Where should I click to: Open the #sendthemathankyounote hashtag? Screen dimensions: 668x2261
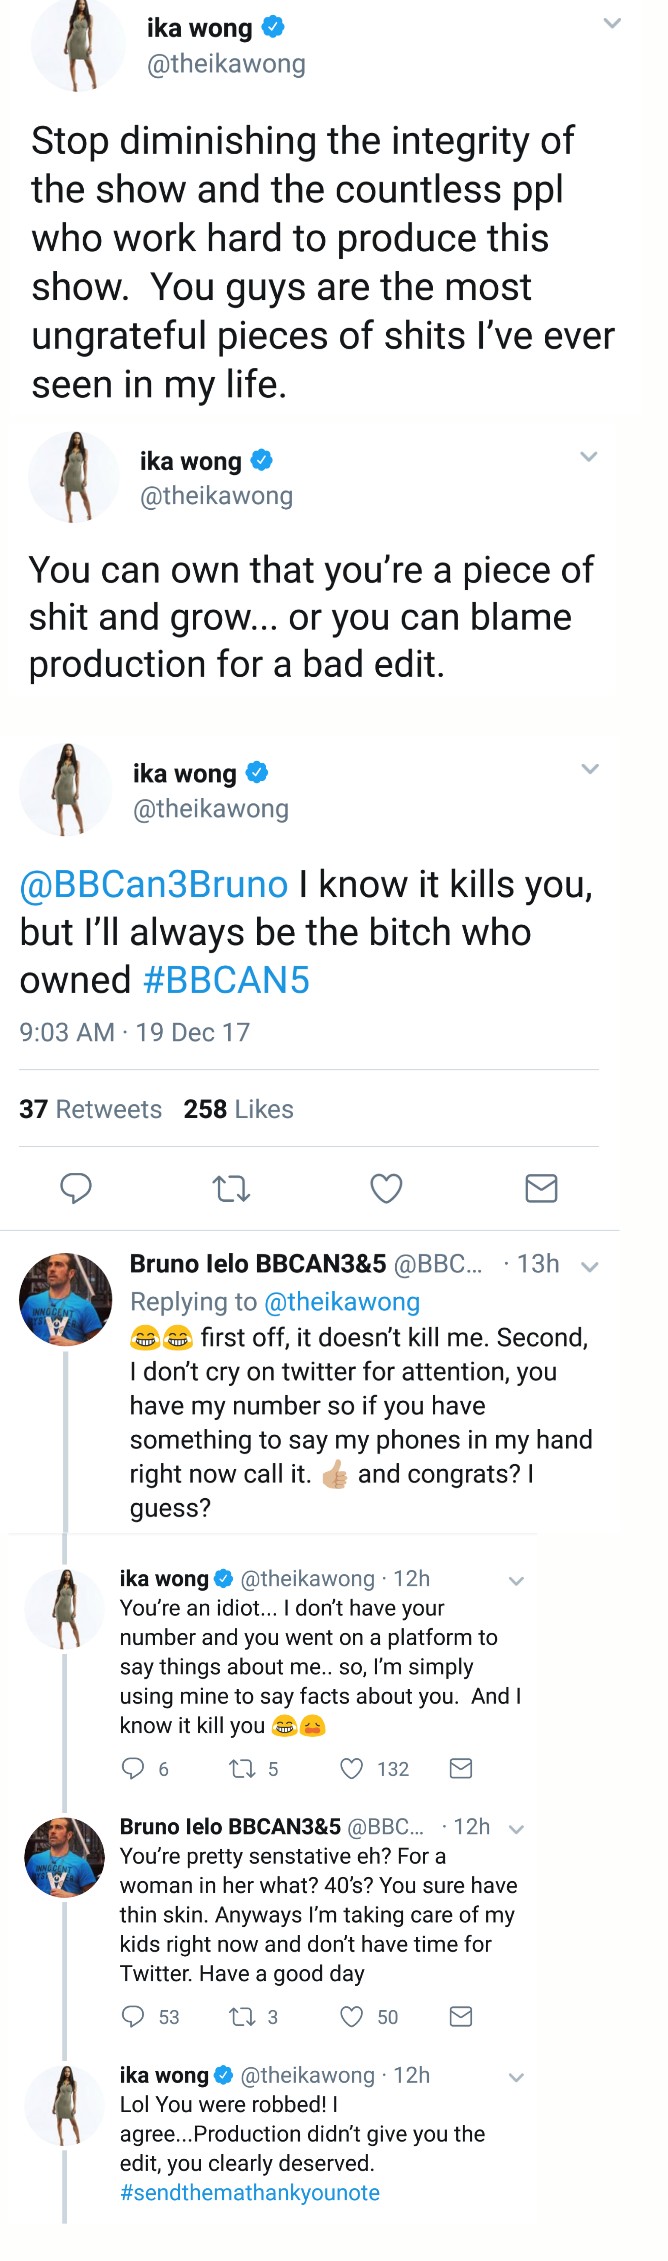click(x=250, y=2192)
